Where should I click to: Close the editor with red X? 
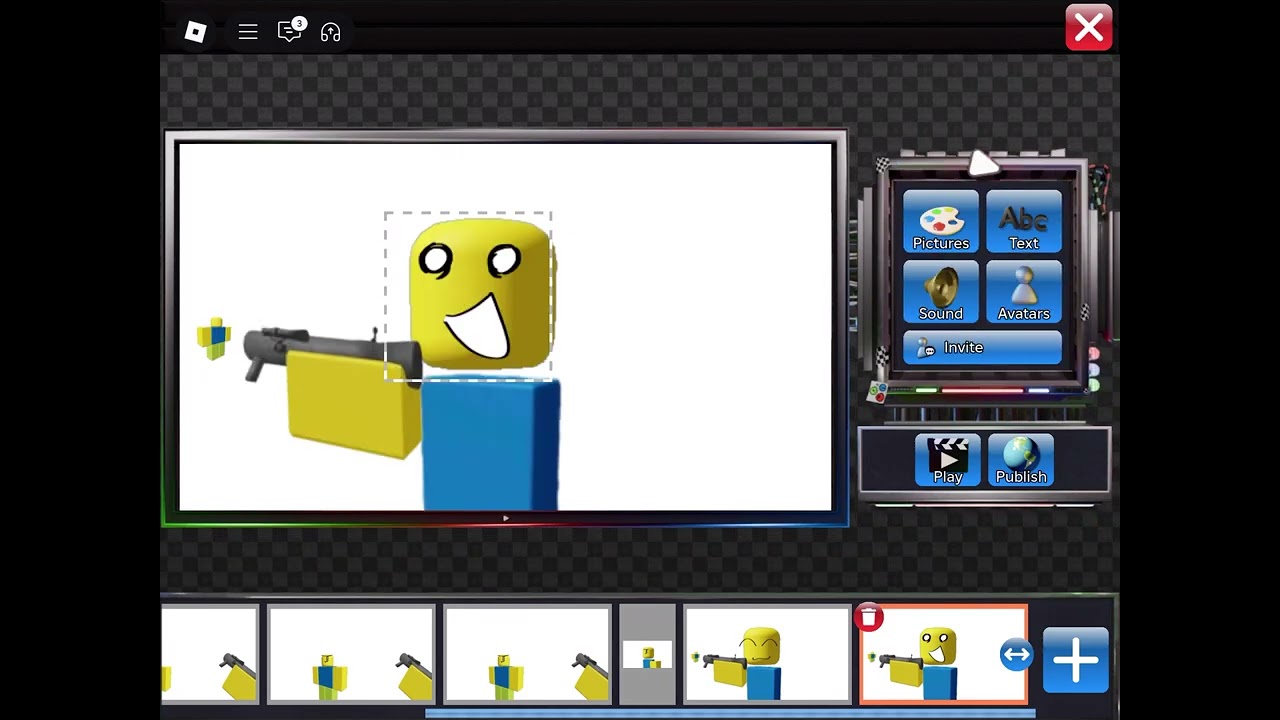pos(1089,28)
